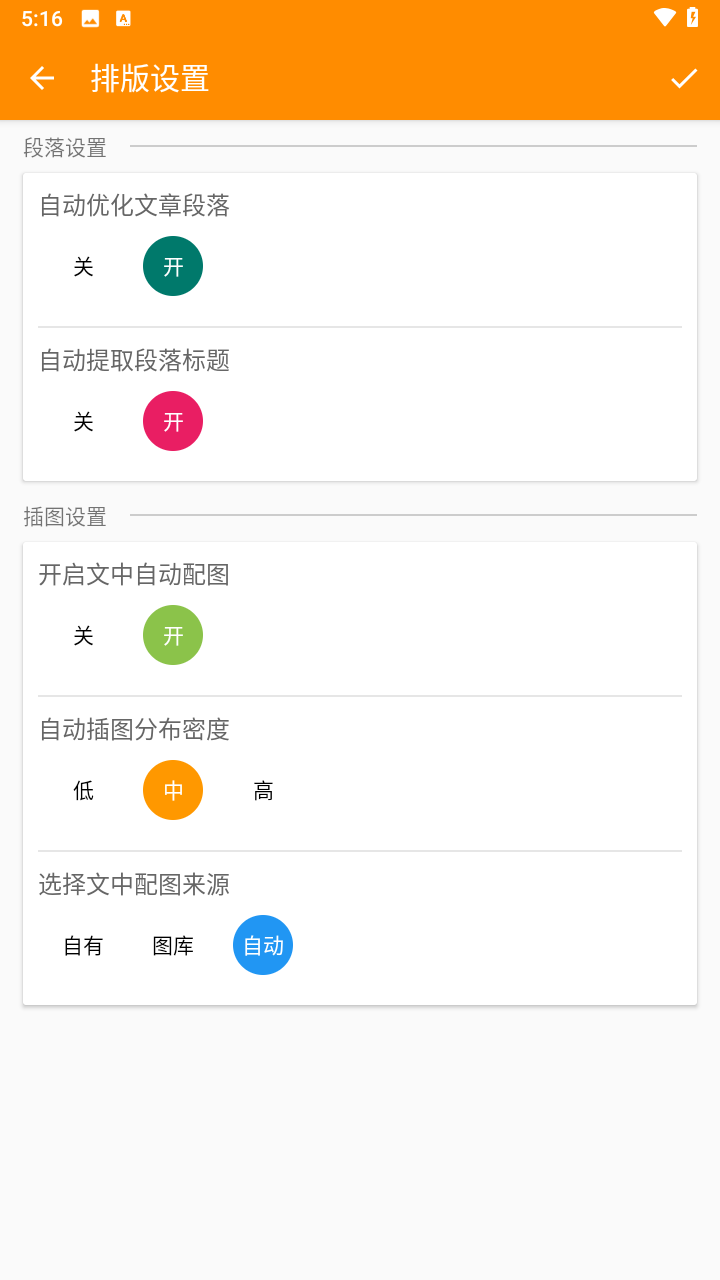Tap the back arrow icon
The image size is (720, 1280).
pos(41,78)
